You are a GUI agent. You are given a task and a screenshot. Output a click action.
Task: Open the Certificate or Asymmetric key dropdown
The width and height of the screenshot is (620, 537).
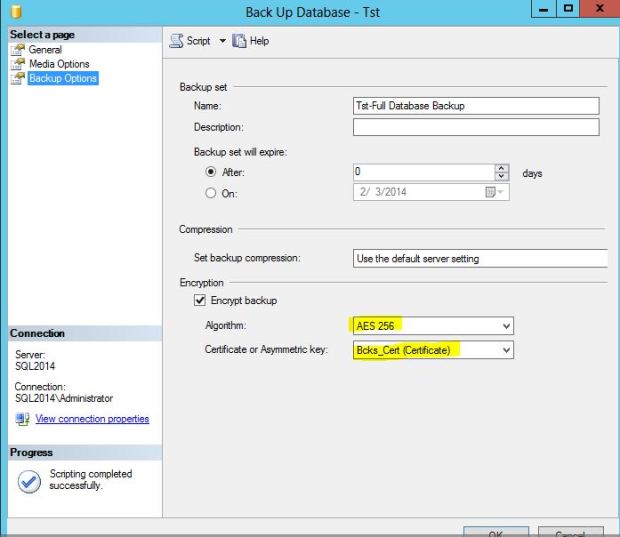pos(506,350)
